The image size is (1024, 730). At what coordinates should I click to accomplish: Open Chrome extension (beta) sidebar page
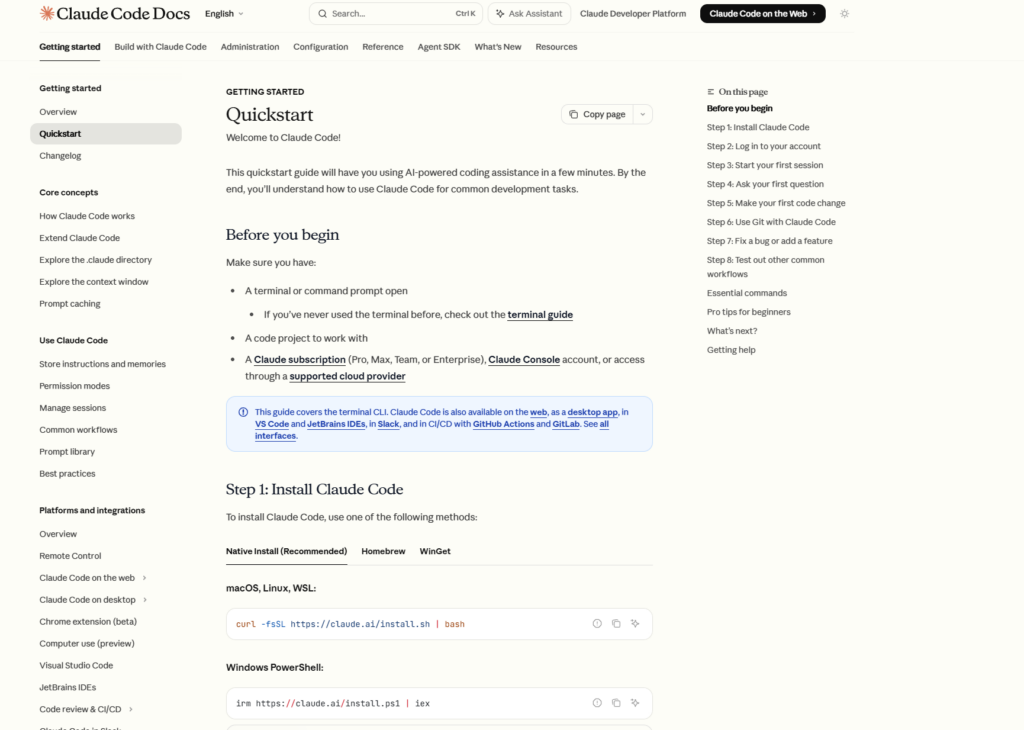click(x=88, y=622)
